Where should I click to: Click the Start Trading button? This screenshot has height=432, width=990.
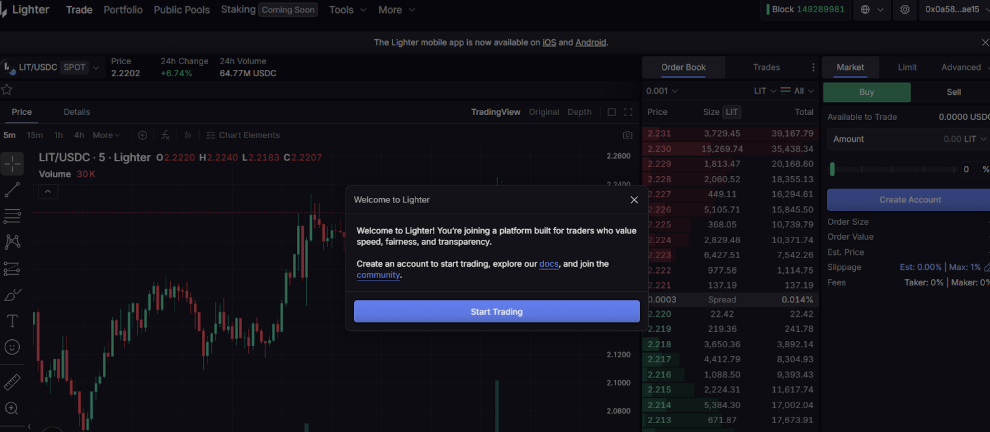[496, 311]
